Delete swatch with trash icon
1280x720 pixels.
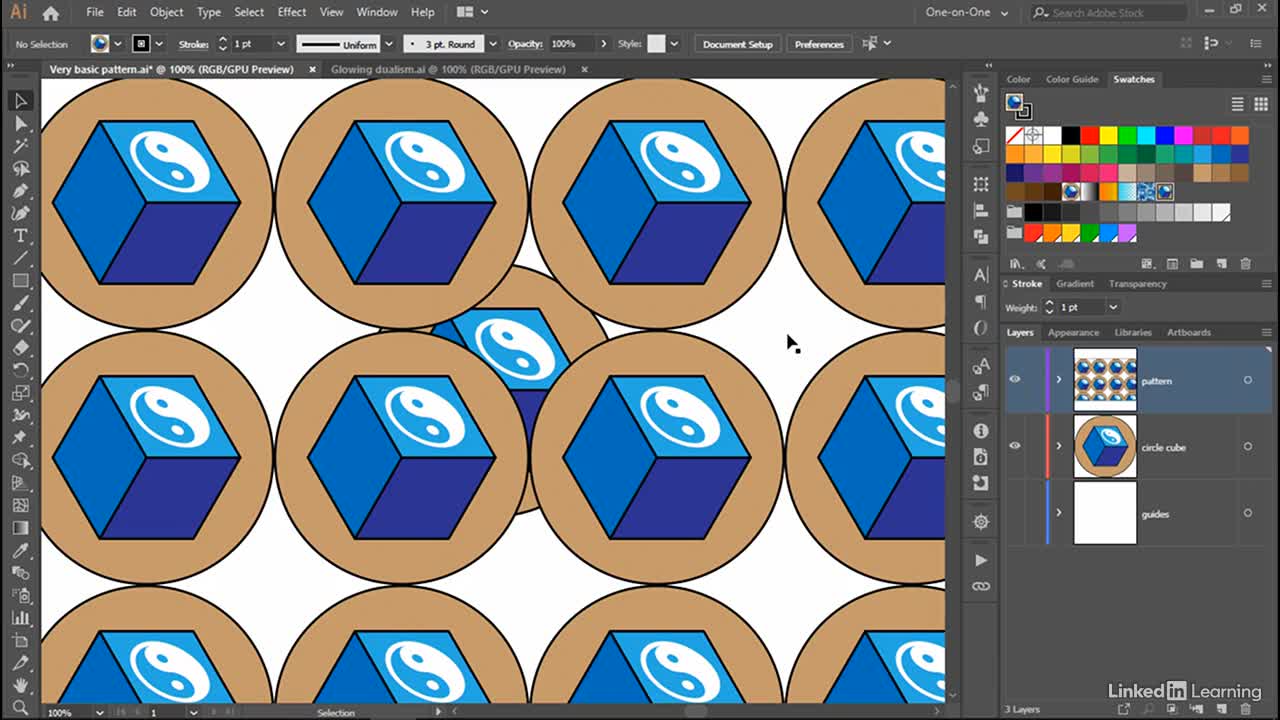tap(1245, 264)
